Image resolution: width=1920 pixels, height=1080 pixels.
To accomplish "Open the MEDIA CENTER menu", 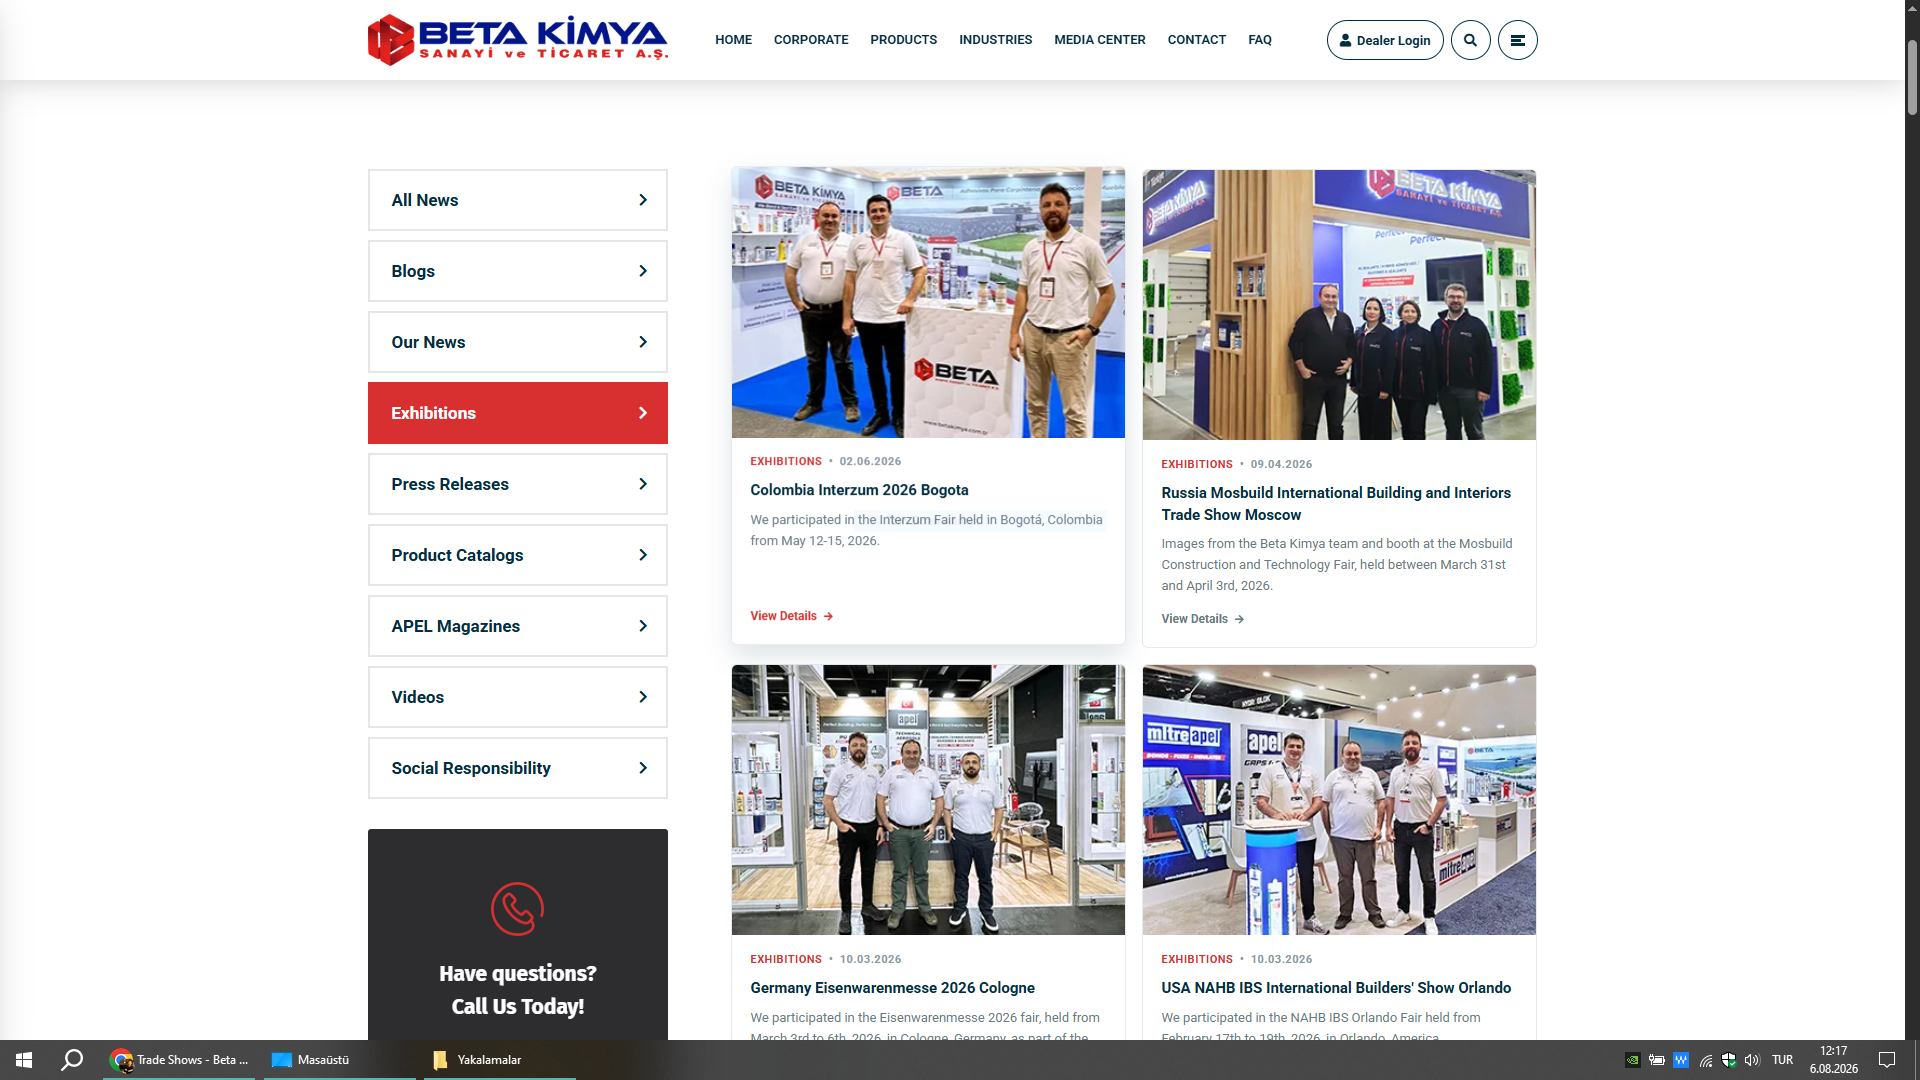I will click(x=1099, y=40).
